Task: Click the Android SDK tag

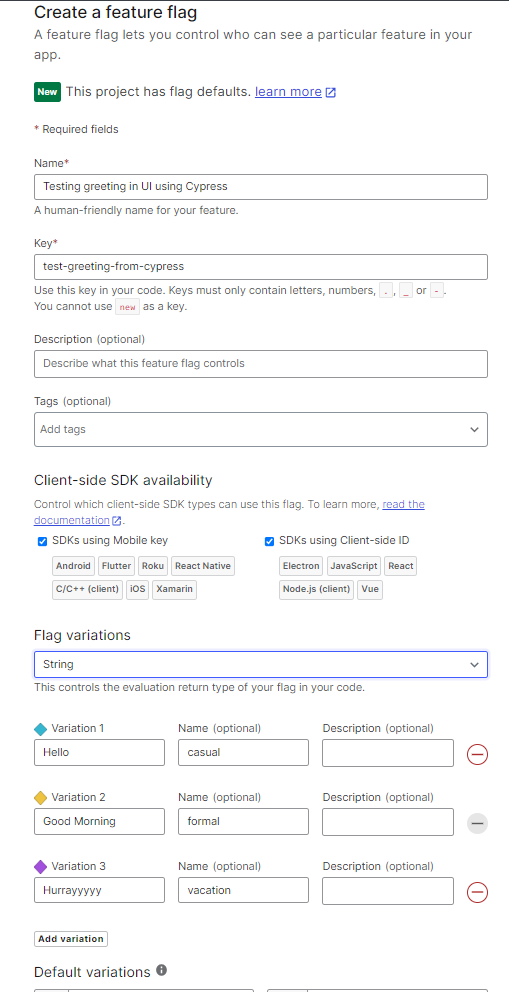Action: pos(73,566)
